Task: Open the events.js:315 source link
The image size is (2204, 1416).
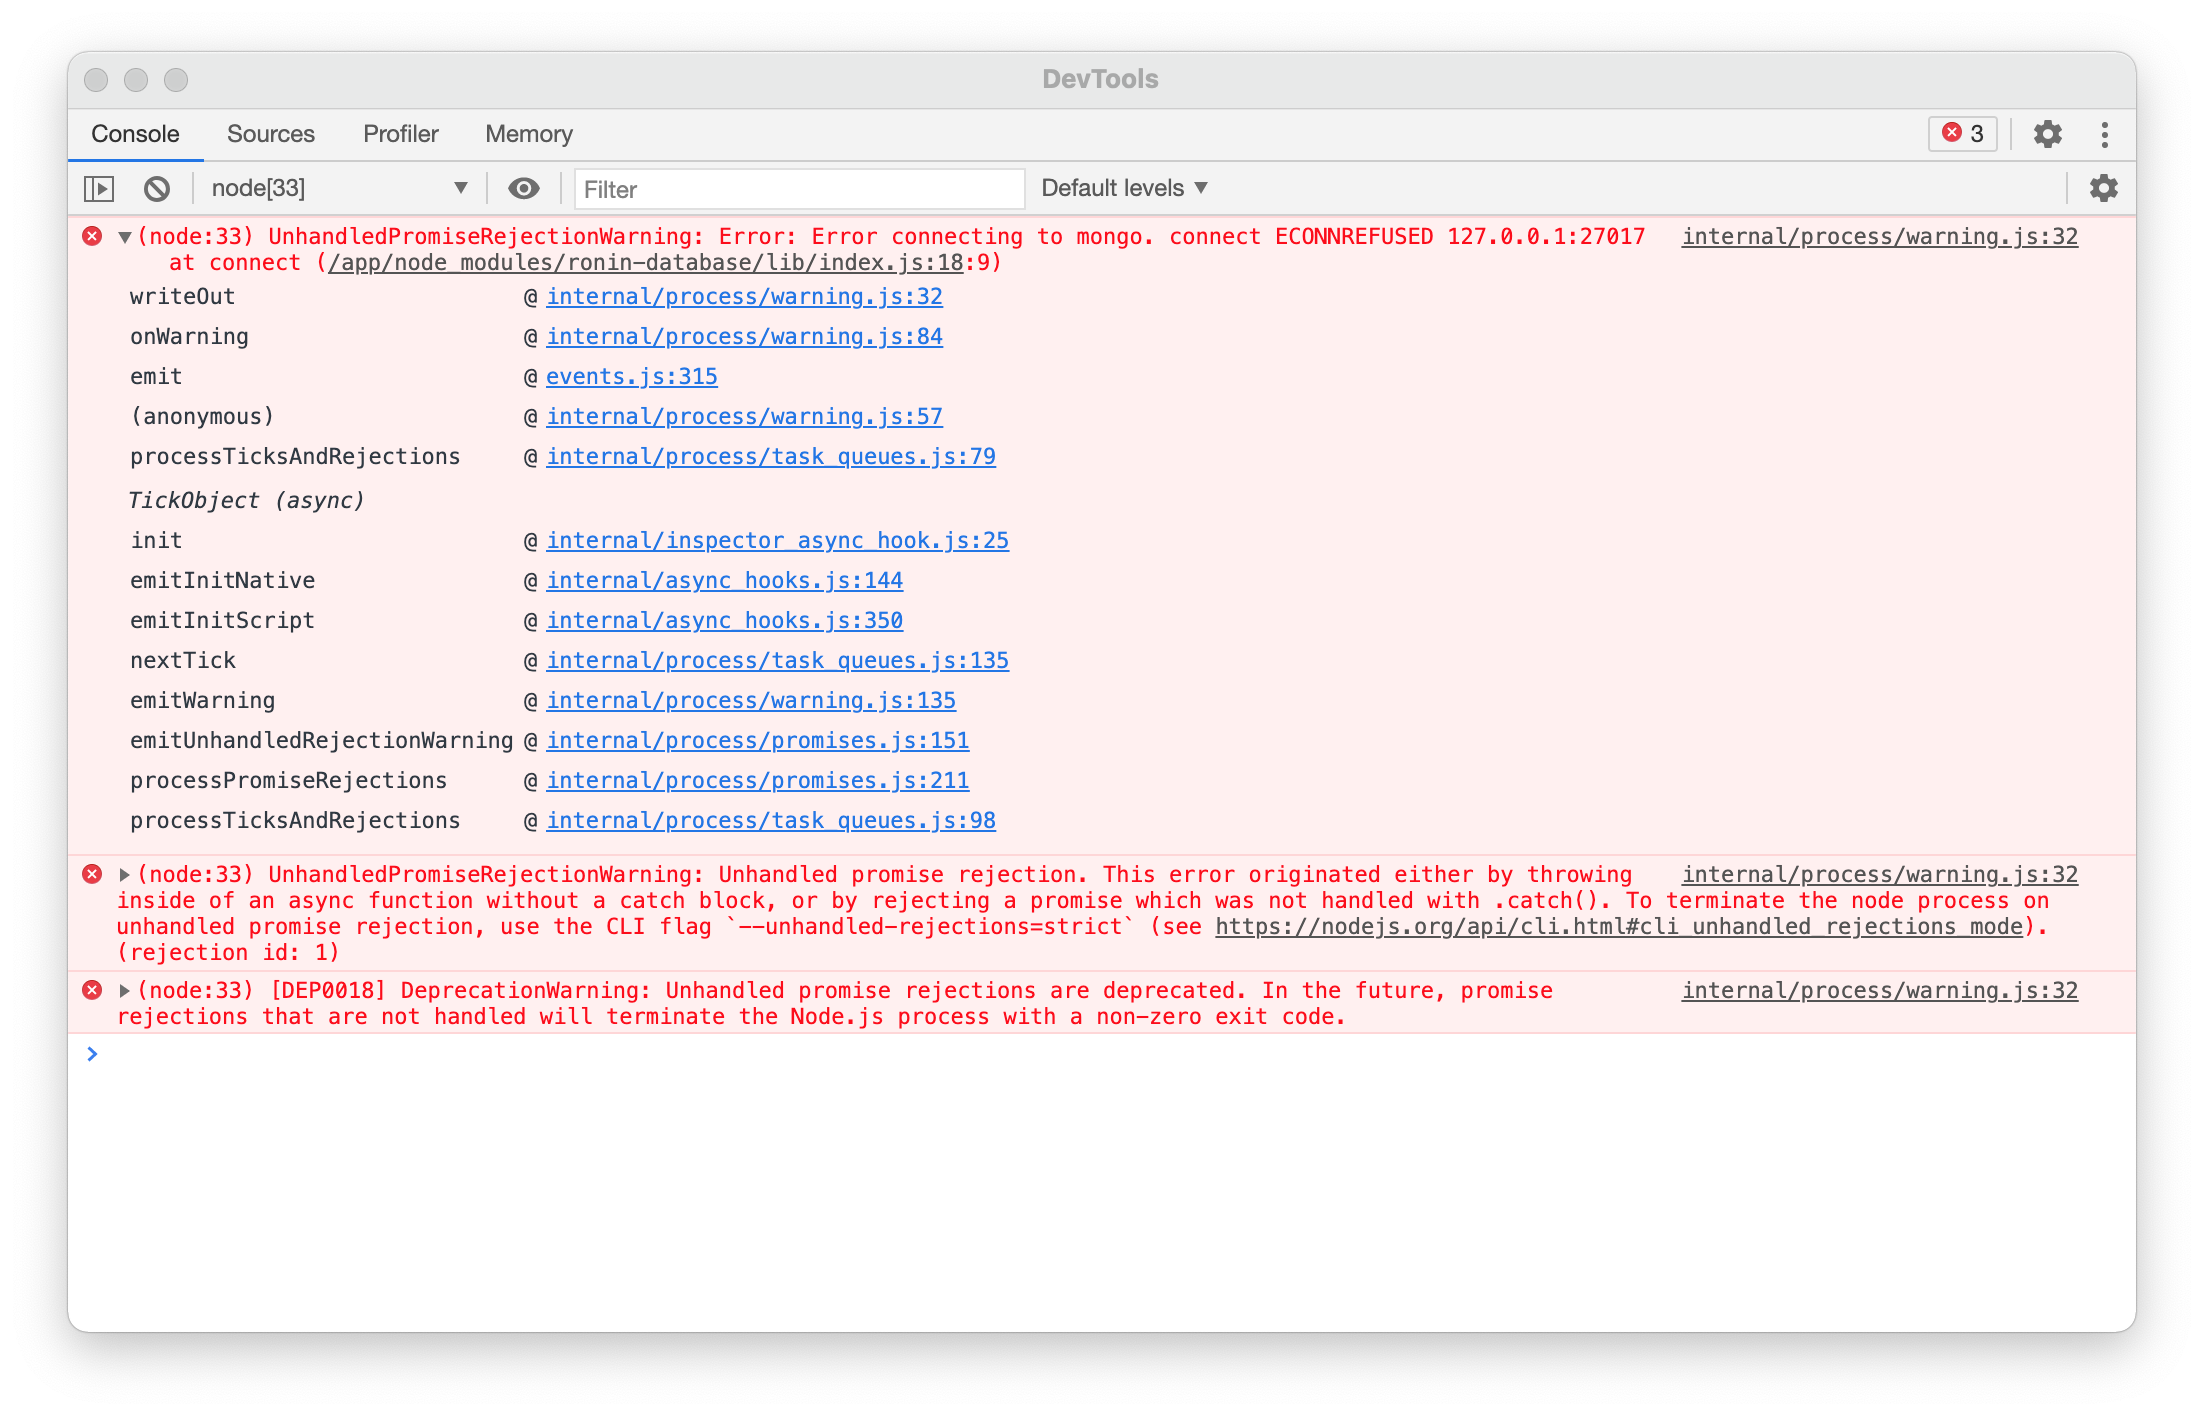Action: click(x=631, y=377)
